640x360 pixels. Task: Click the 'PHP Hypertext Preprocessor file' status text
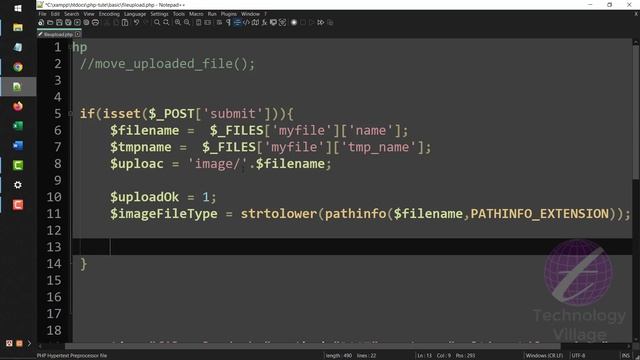(x=72, y=356)
